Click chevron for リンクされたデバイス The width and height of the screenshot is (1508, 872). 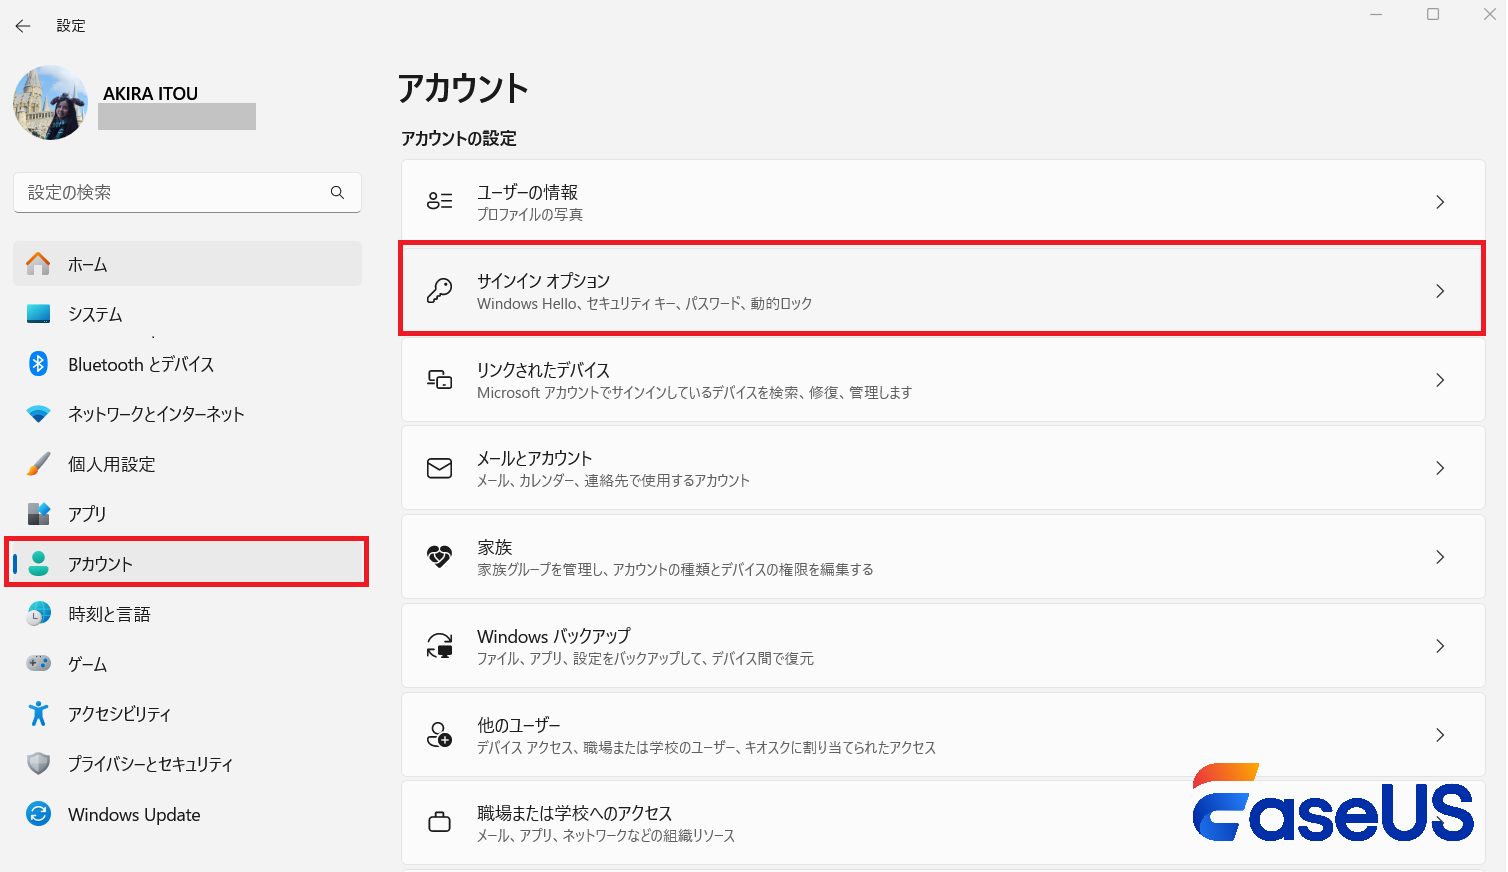point(1440,380)
